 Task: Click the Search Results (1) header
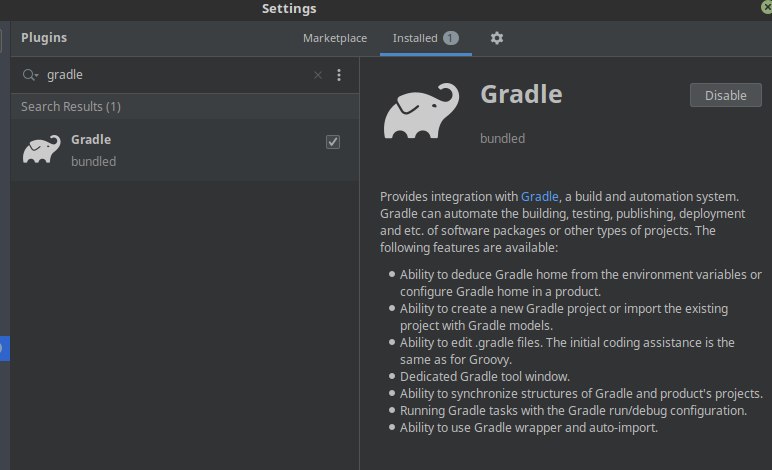click(71, 106)
